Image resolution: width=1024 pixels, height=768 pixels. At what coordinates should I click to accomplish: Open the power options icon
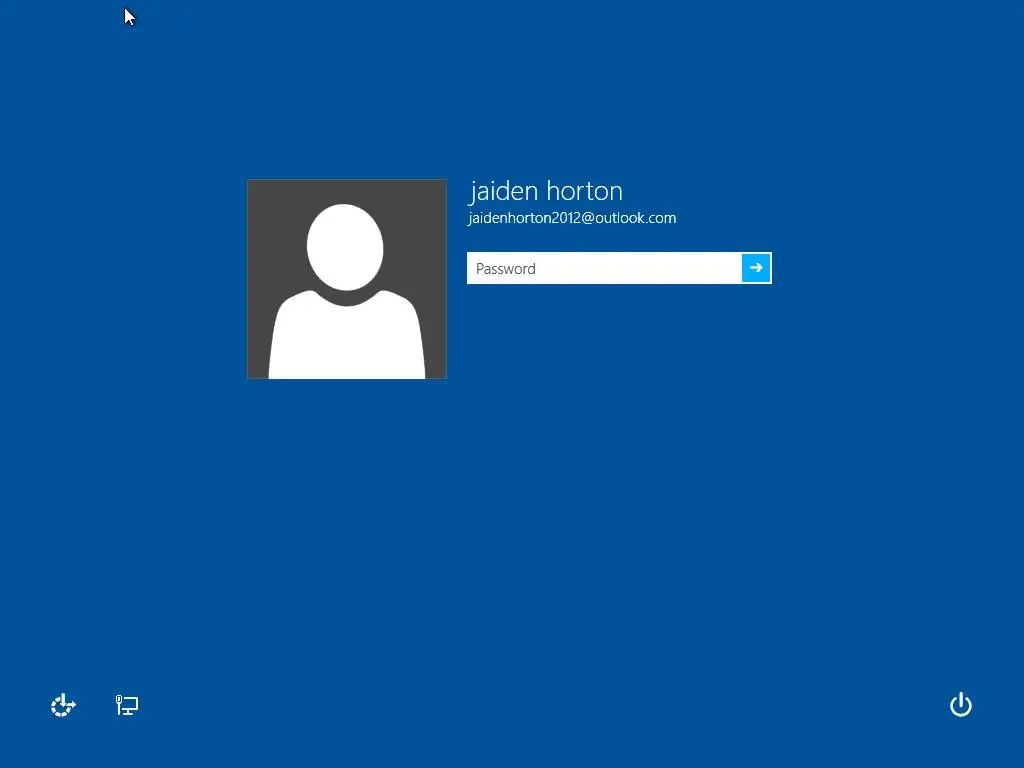[961, 705]
